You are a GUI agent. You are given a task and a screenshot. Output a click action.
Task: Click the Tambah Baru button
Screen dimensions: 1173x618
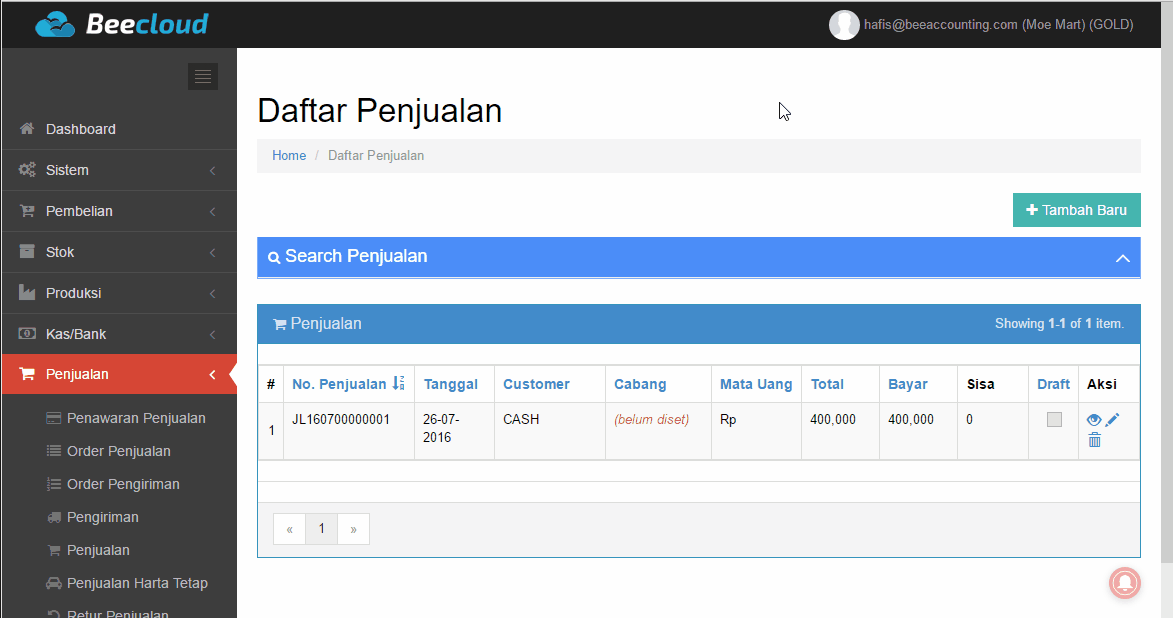pos(1076,210)
